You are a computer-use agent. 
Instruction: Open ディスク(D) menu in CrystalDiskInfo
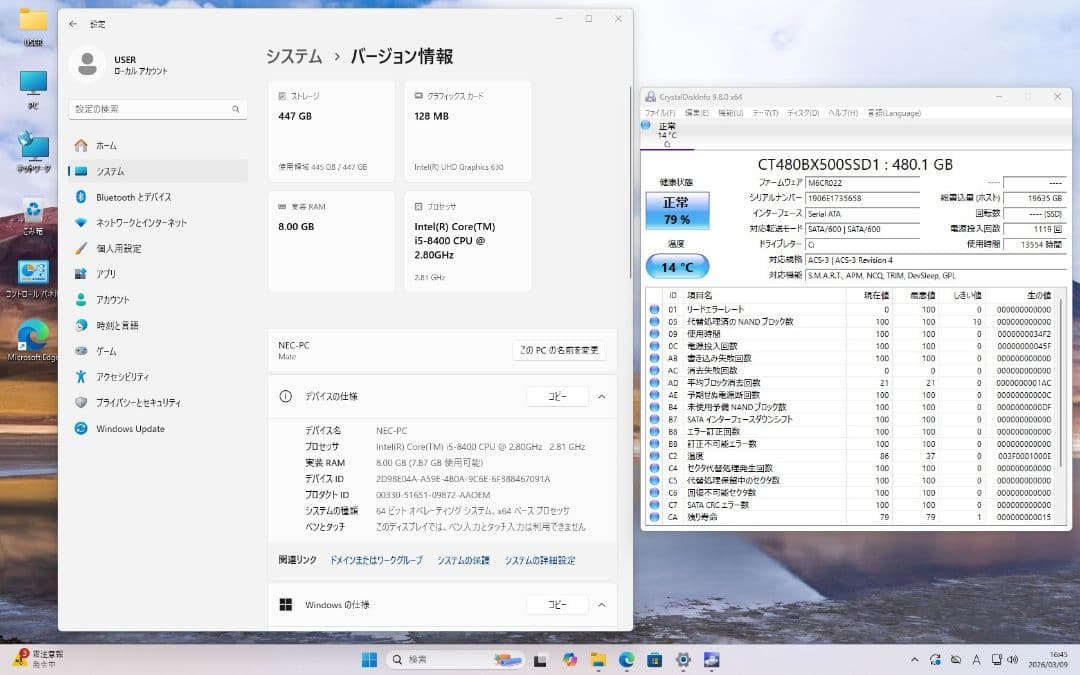pos(803,113)
